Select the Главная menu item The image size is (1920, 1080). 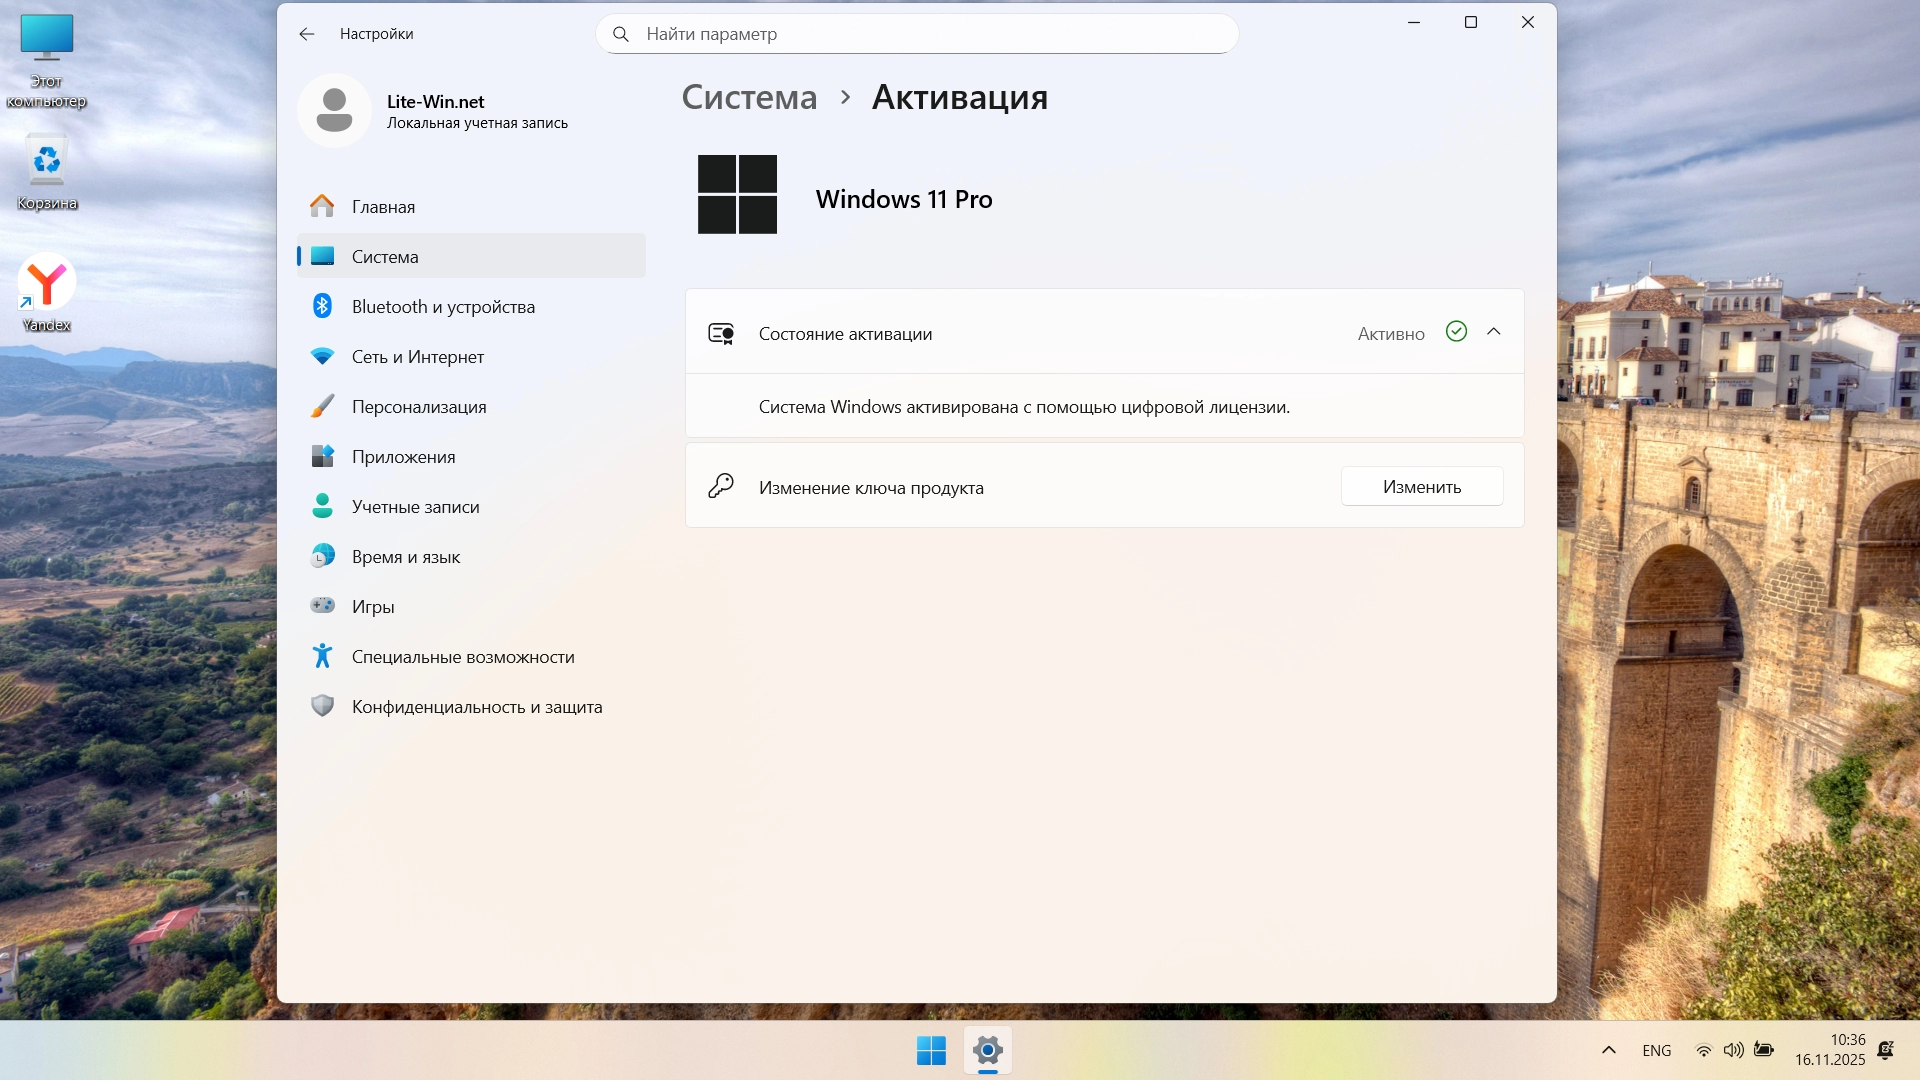[x=383, y=207]
